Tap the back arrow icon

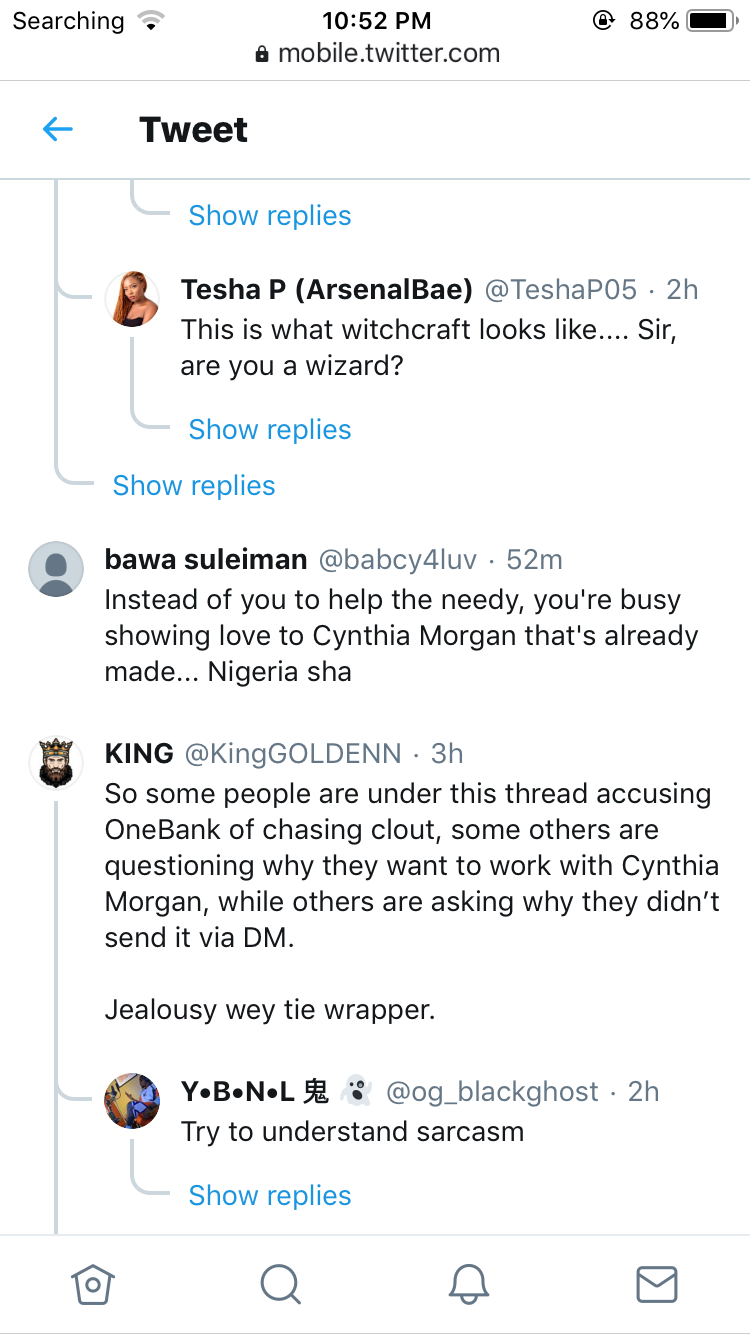point(58,129)
